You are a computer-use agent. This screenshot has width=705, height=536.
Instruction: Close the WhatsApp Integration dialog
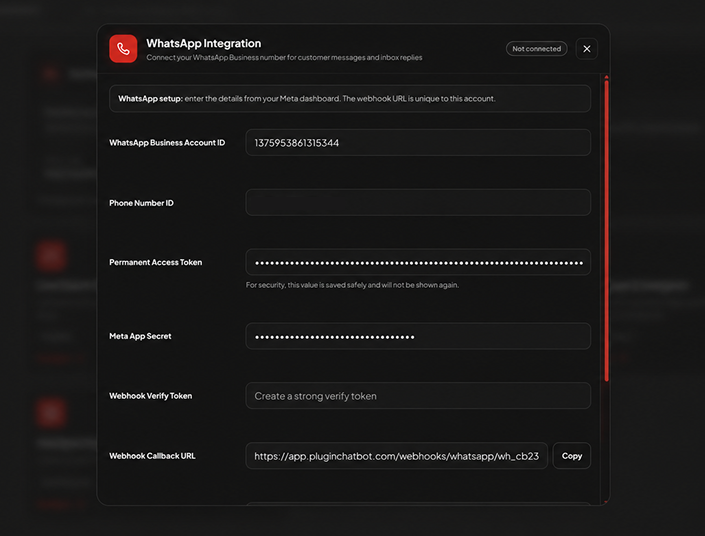pyautogui.click(x=587, y=49)
